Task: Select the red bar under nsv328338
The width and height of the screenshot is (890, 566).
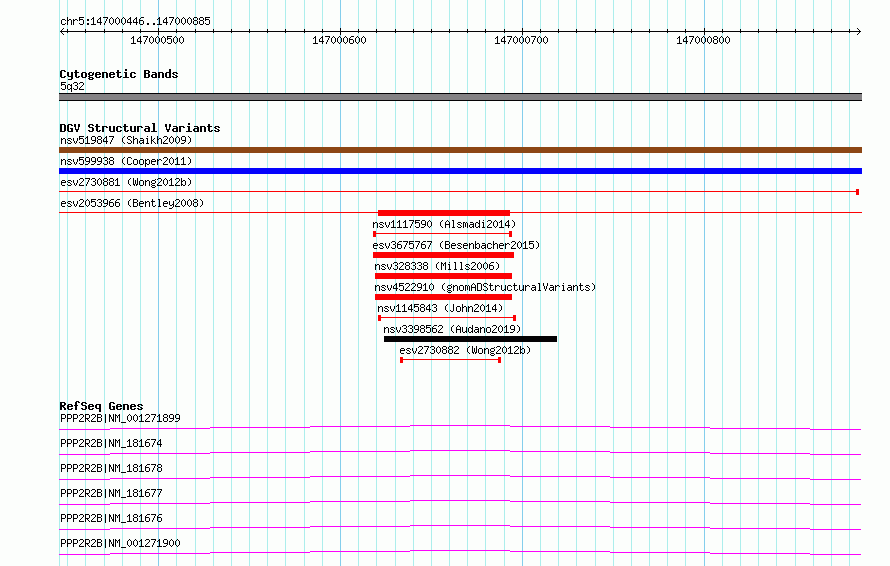Action: click(x=443, y=276)
